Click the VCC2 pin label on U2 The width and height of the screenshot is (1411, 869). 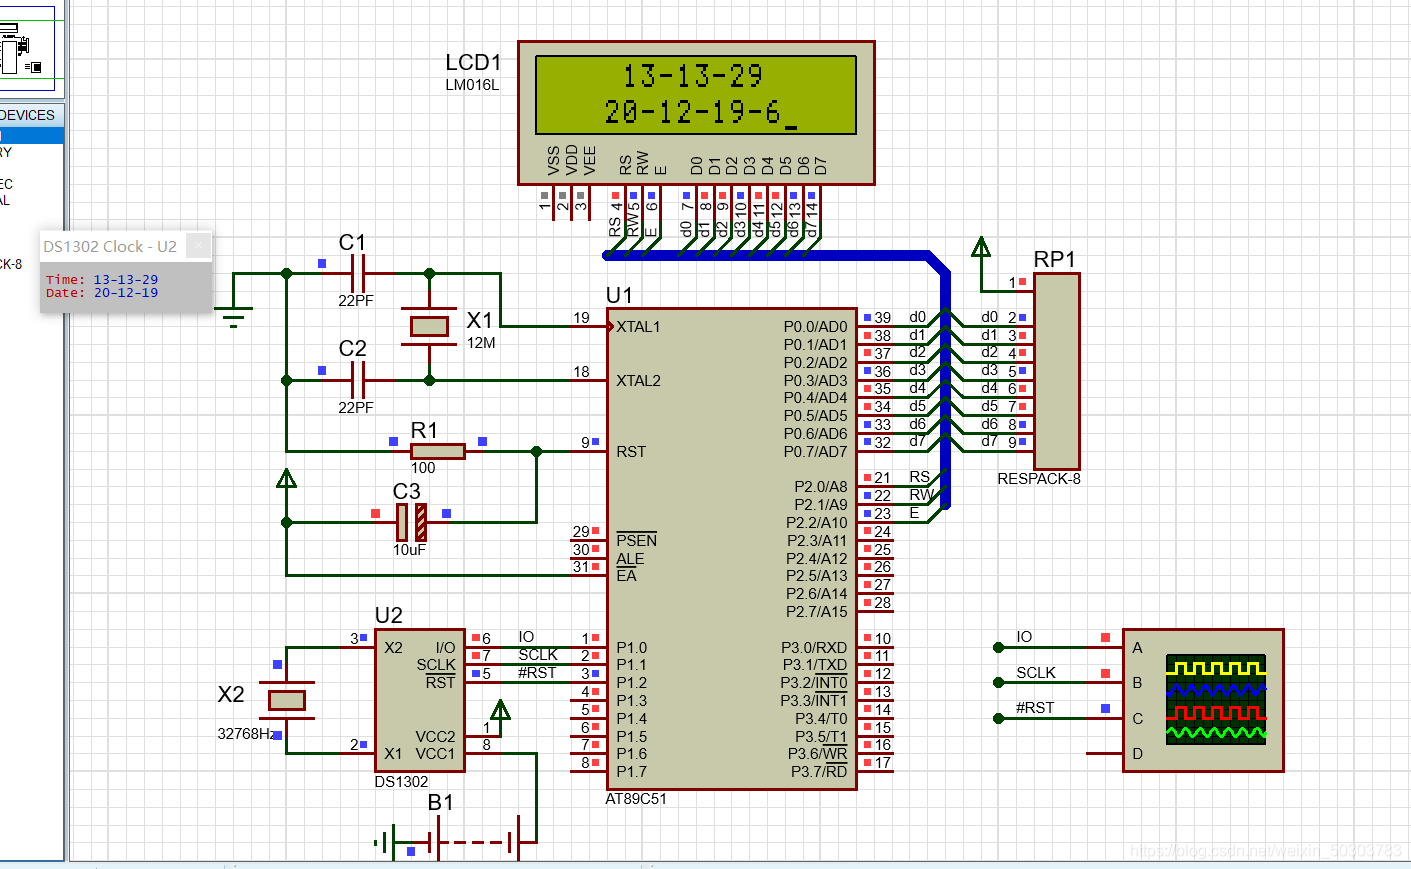436,737
